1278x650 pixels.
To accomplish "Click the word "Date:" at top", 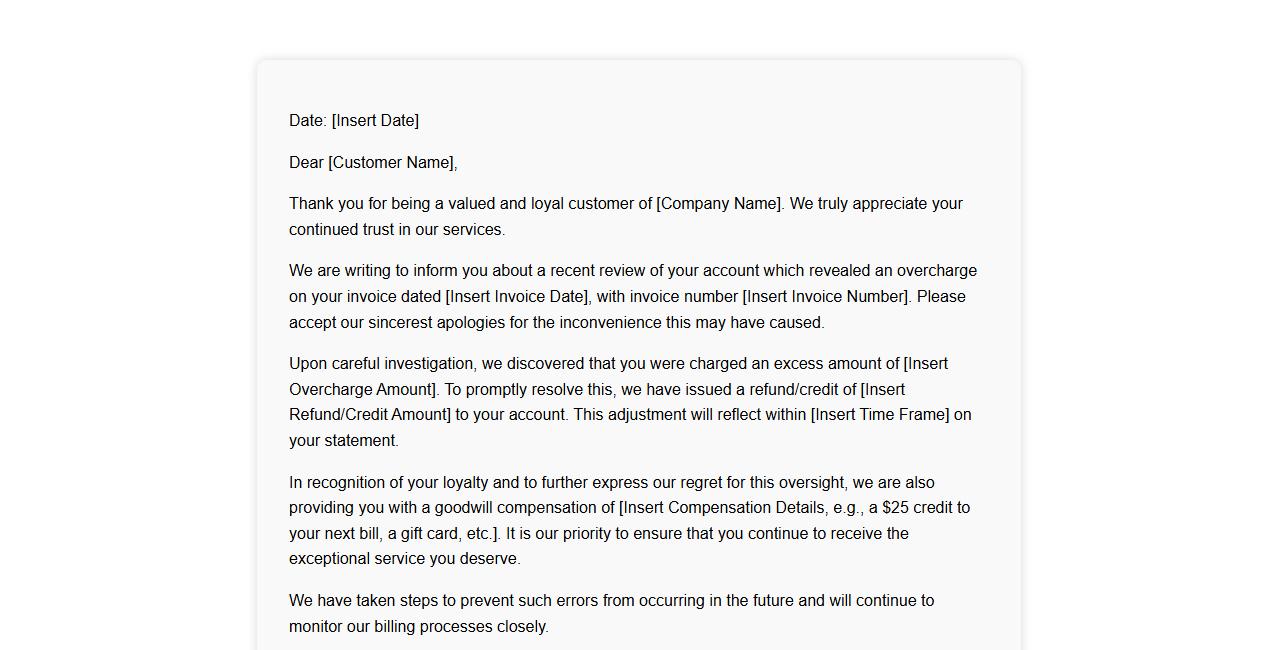I will tap(308, 121).
